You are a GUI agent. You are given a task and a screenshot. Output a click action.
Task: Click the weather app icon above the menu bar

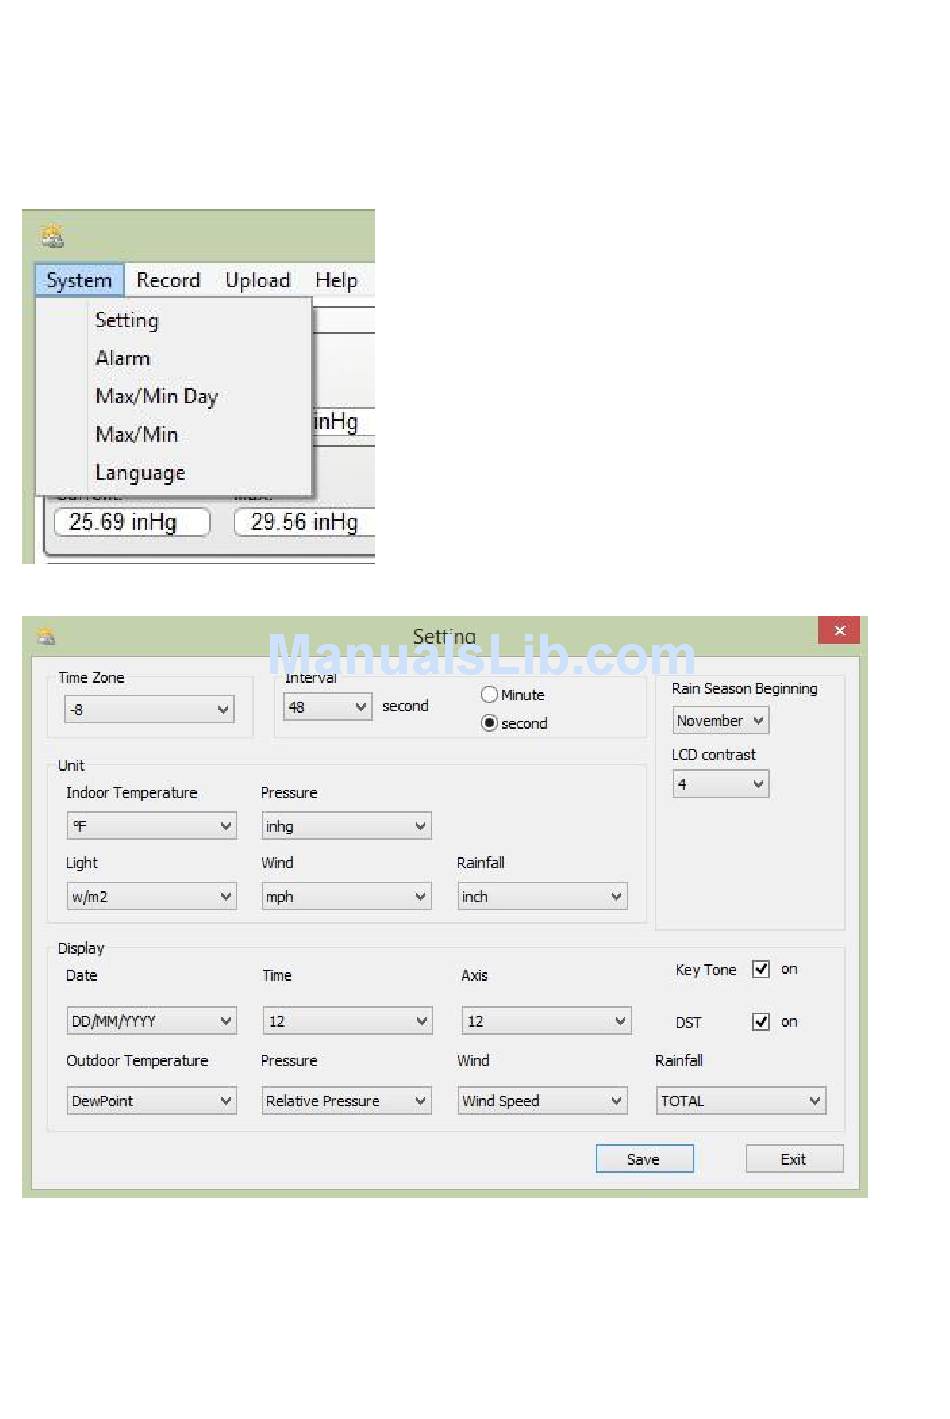[x=52, y=236]
